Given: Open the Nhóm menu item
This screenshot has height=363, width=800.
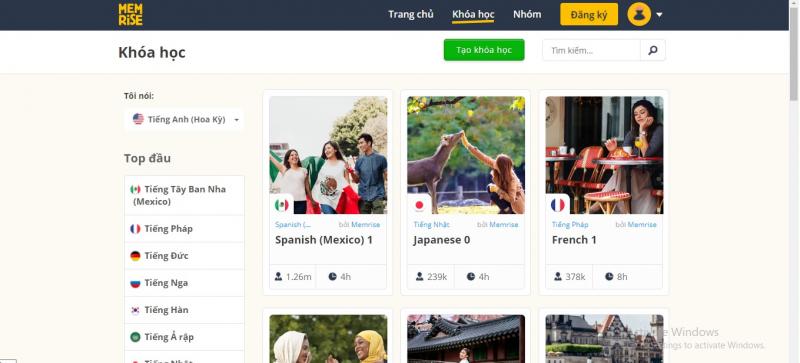Looking at the screenshot, I should pos(527,14).
